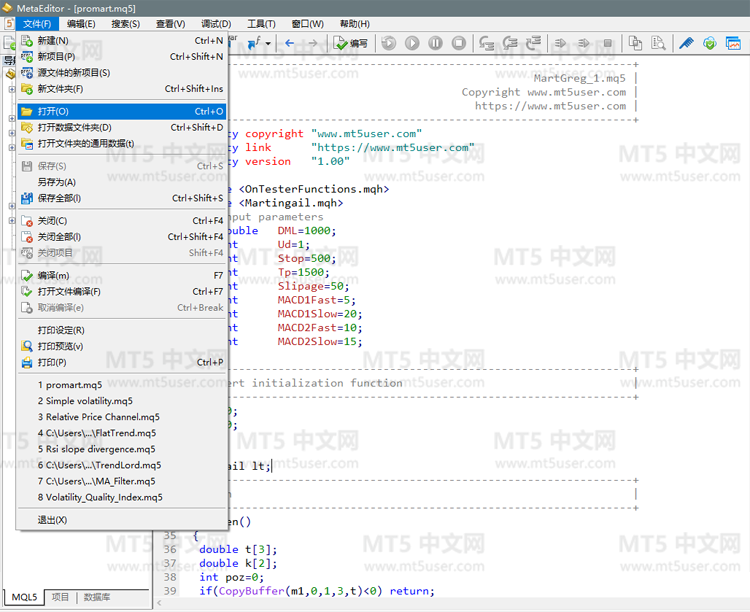Choose 打印(P) menu entry
Screen dimensions: 750x612
click(x=122, y=362)
